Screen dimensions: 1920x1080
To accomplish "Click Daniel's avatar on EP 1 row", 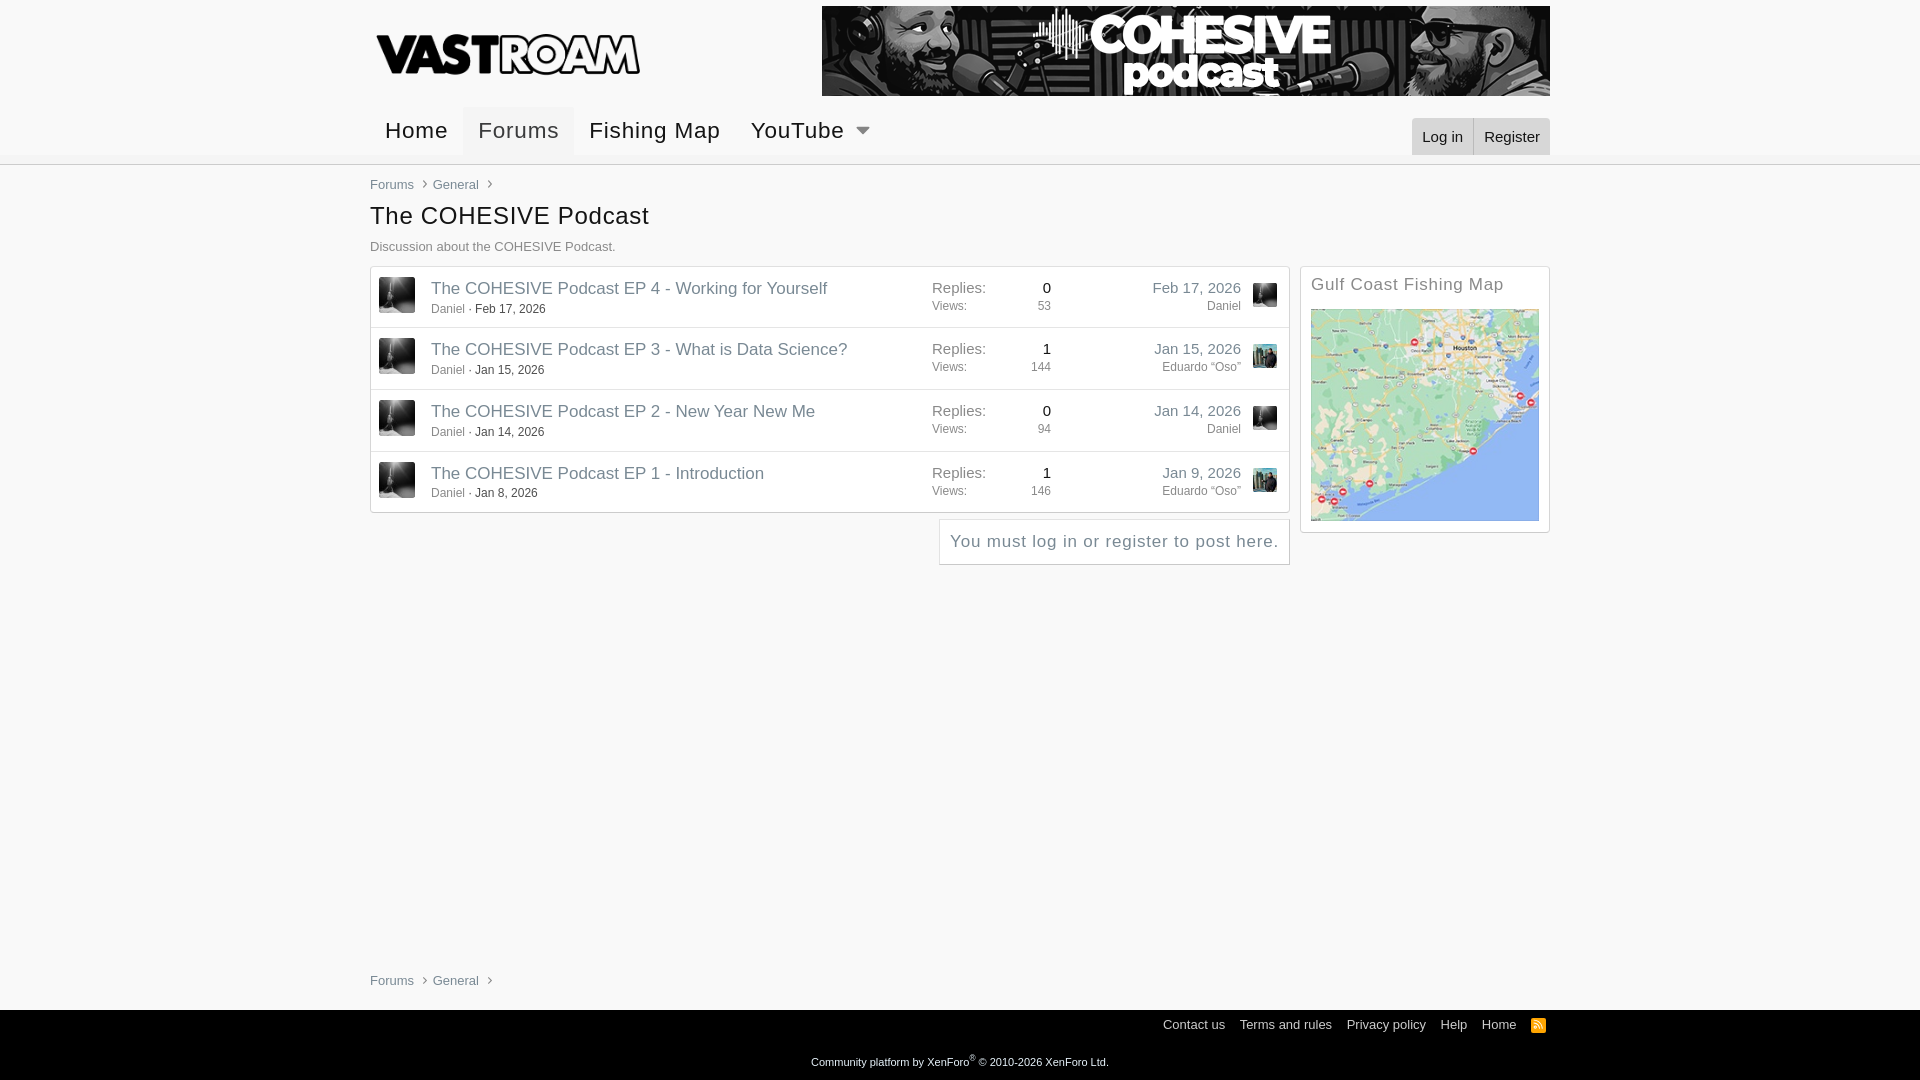I will [397, 480].
